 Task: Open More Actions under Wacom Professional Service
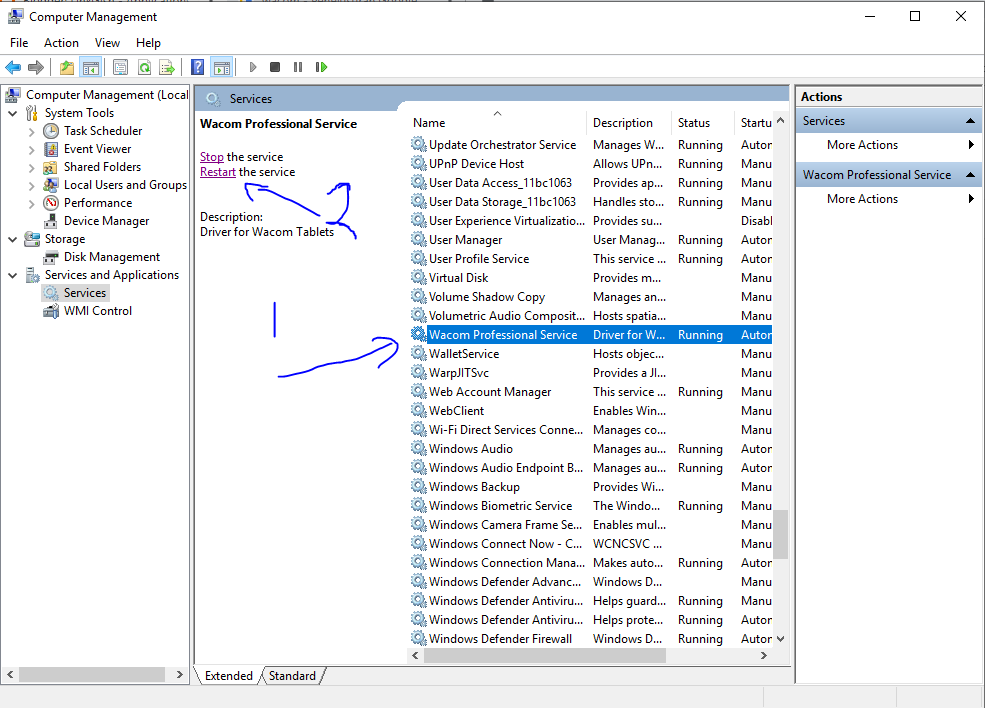tap(862, 199)
